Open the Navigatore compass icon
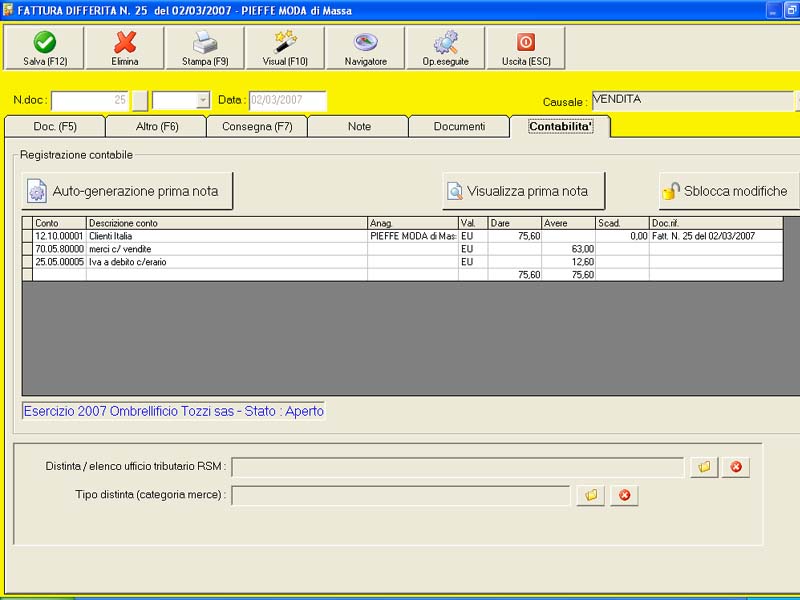The image size is (800, 600). pyautogui.click(x=365, y=48)
